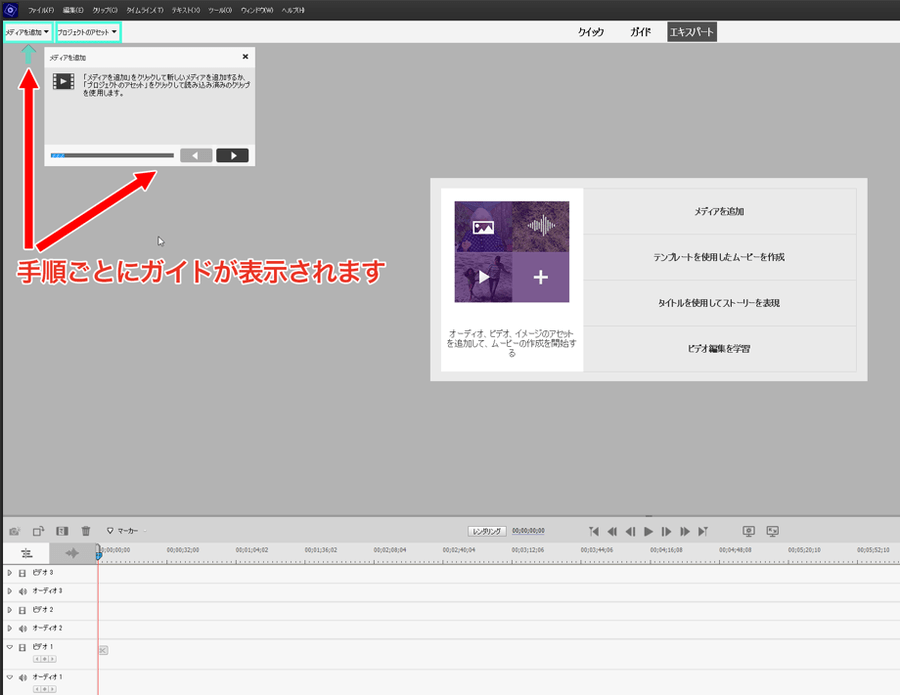The image size is (900, 695).
Task: Click the trash delete icon
Action: [86, 531]
